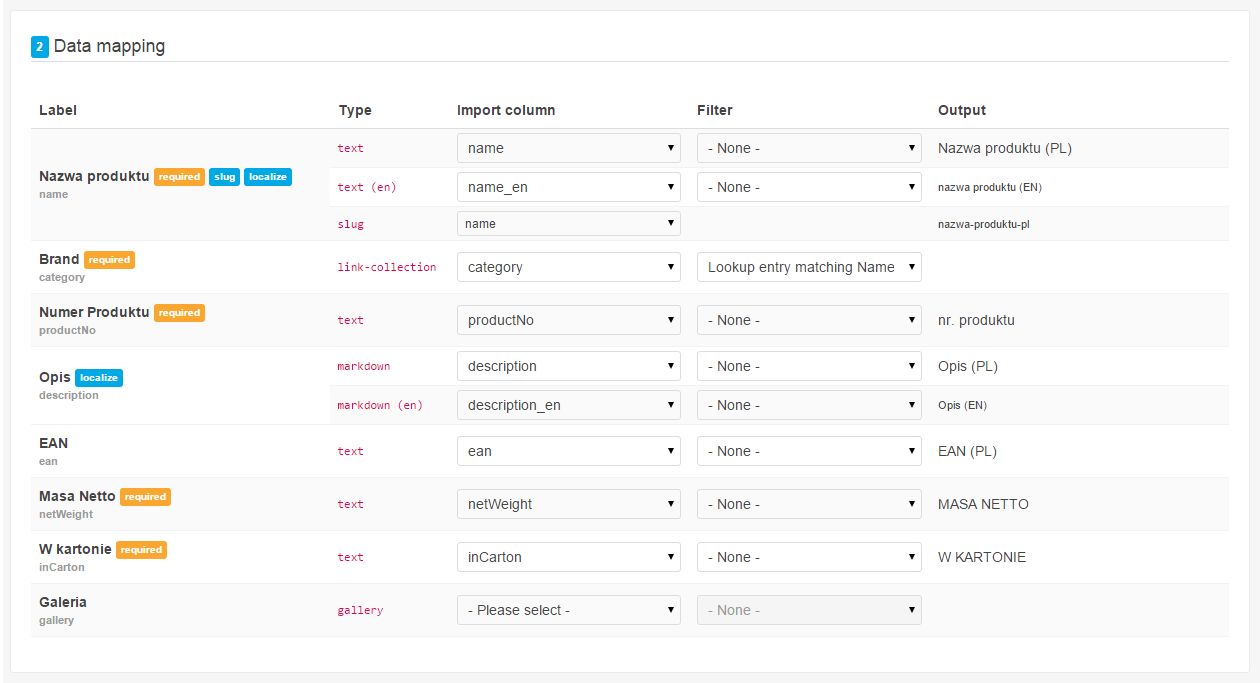Open the 'description_en' import column dropdown
Screen dimensions: 1260x683
tap(569, 405)
